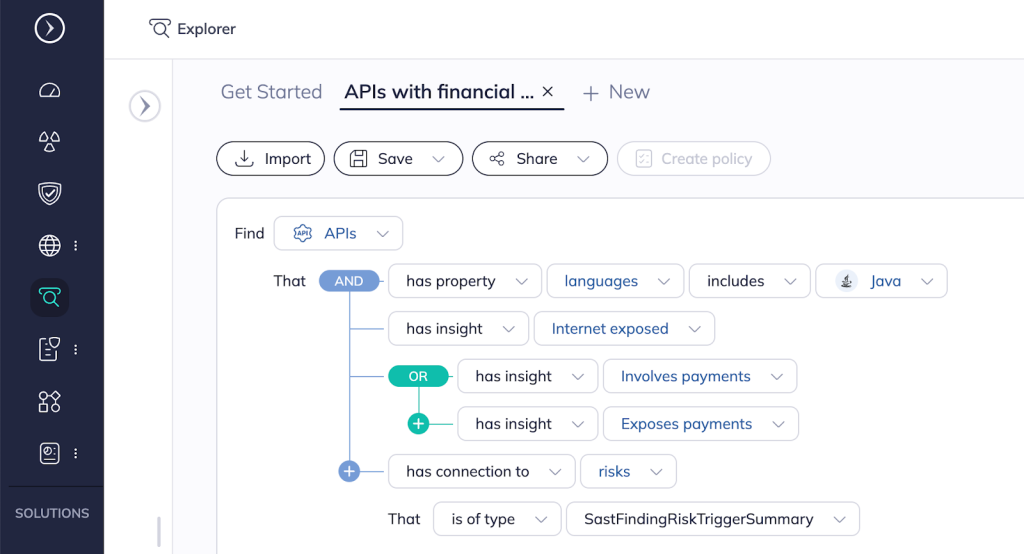Viewport: 1024px width, 554px height.
Task: Click the green plus to add OR condition
Action: pos(418,424)
